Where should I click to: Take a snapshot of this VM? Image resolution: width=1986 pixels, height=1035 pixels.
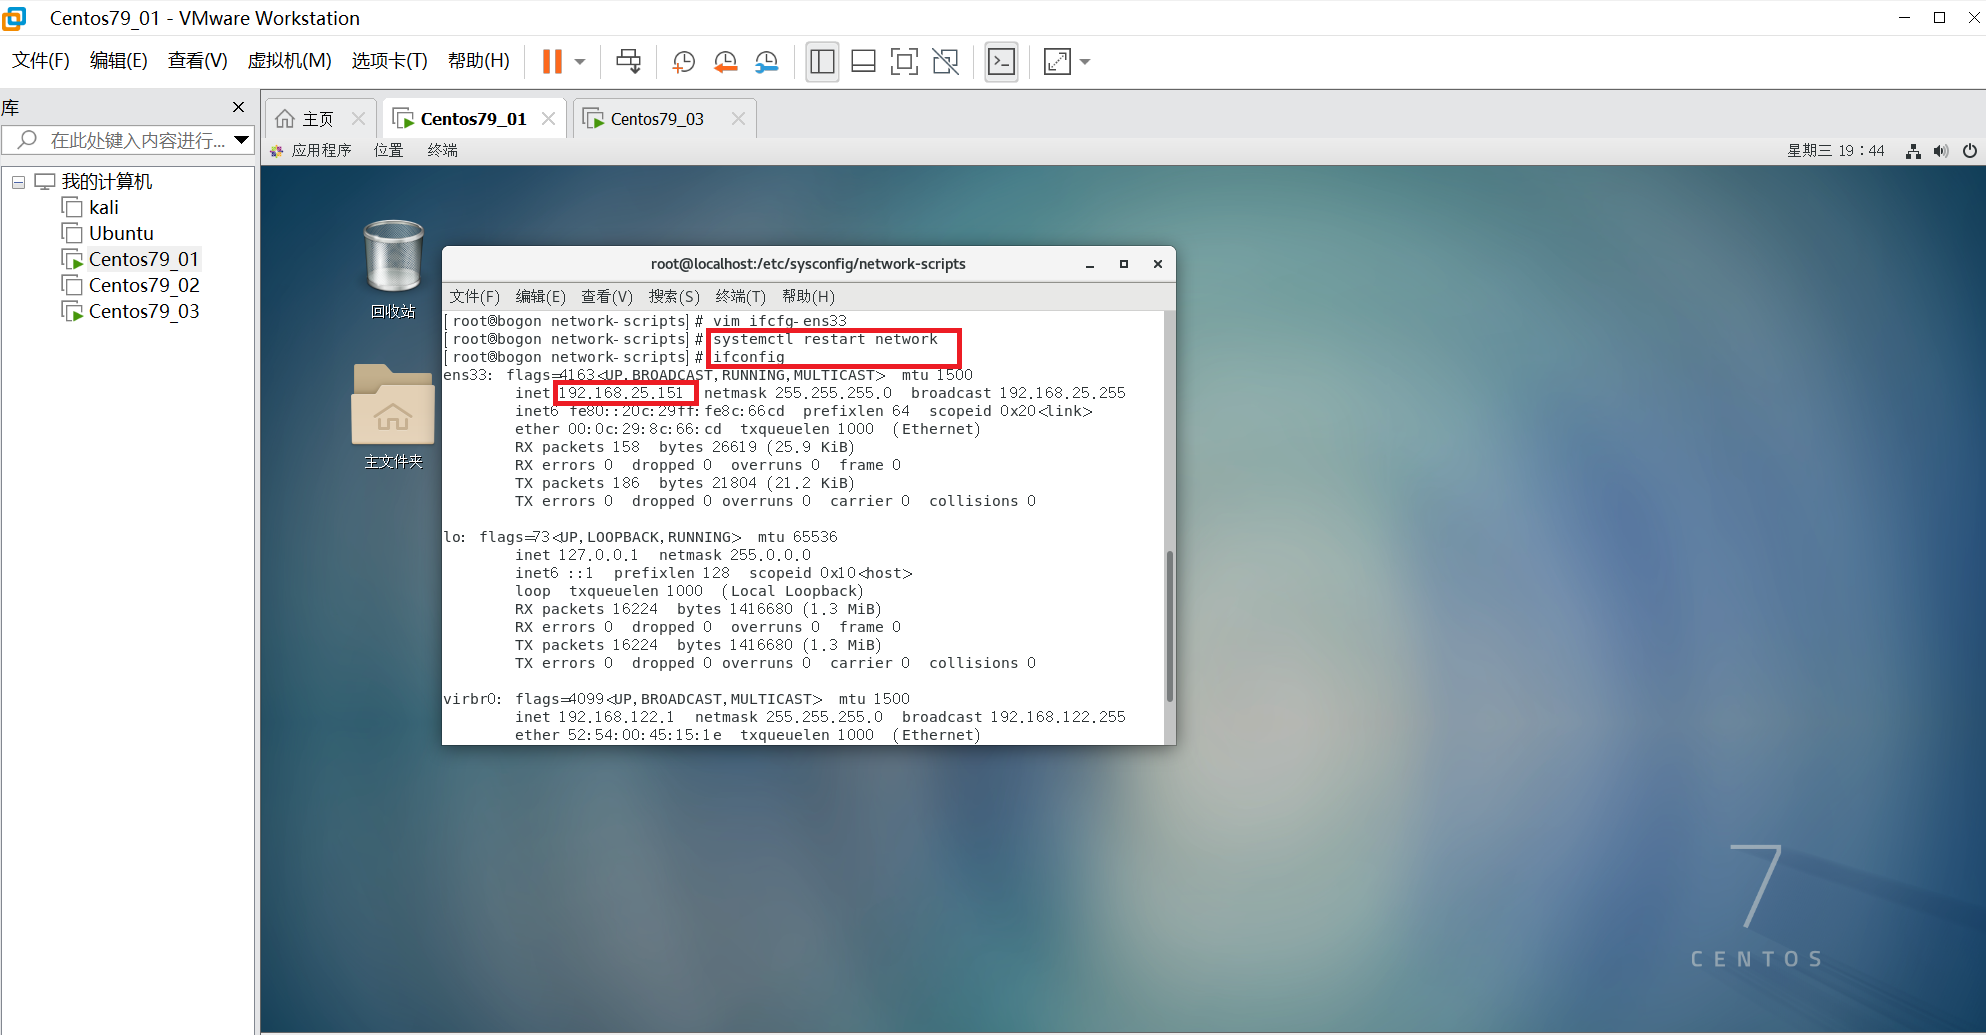[684, 62]
